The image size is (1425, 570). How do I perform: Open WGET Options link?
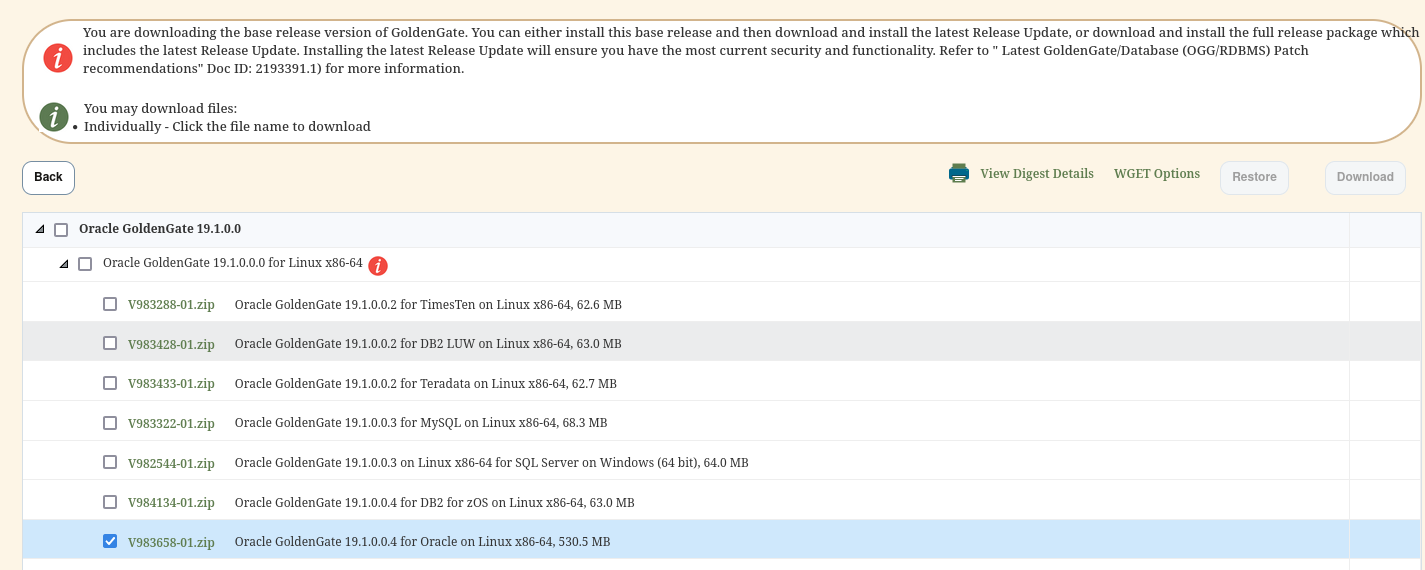[1157, 173]
